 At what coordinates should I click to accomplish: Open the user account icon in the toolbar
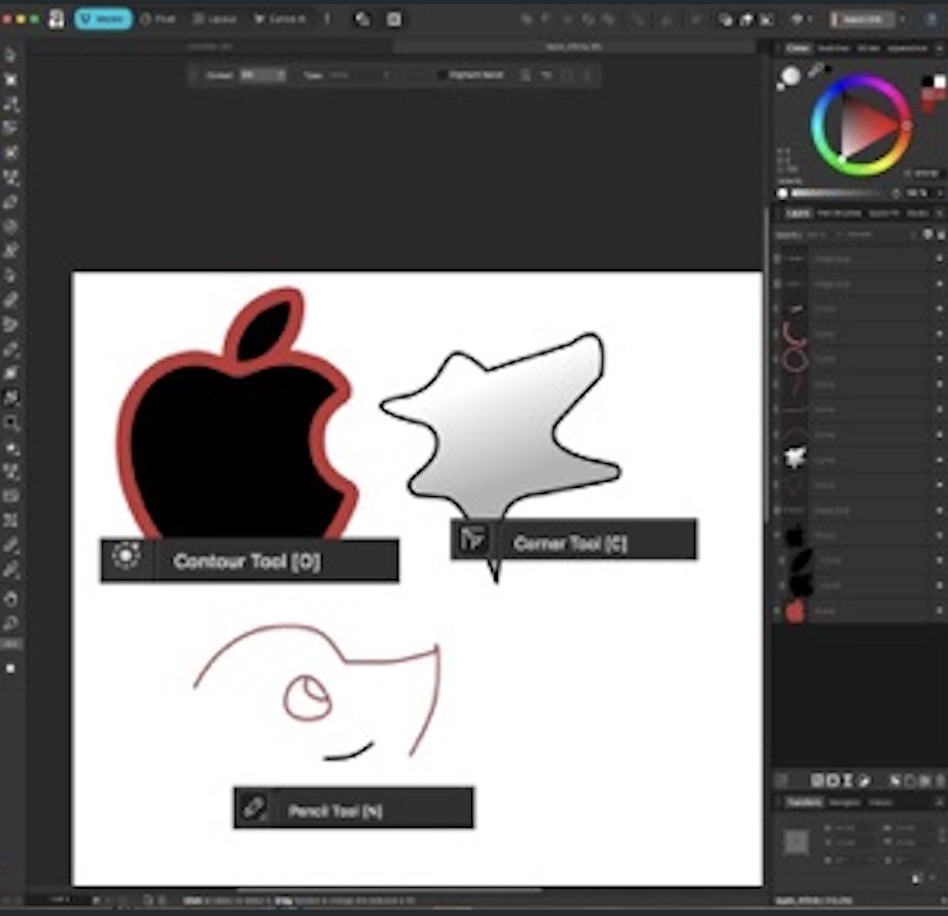(934, 19)
